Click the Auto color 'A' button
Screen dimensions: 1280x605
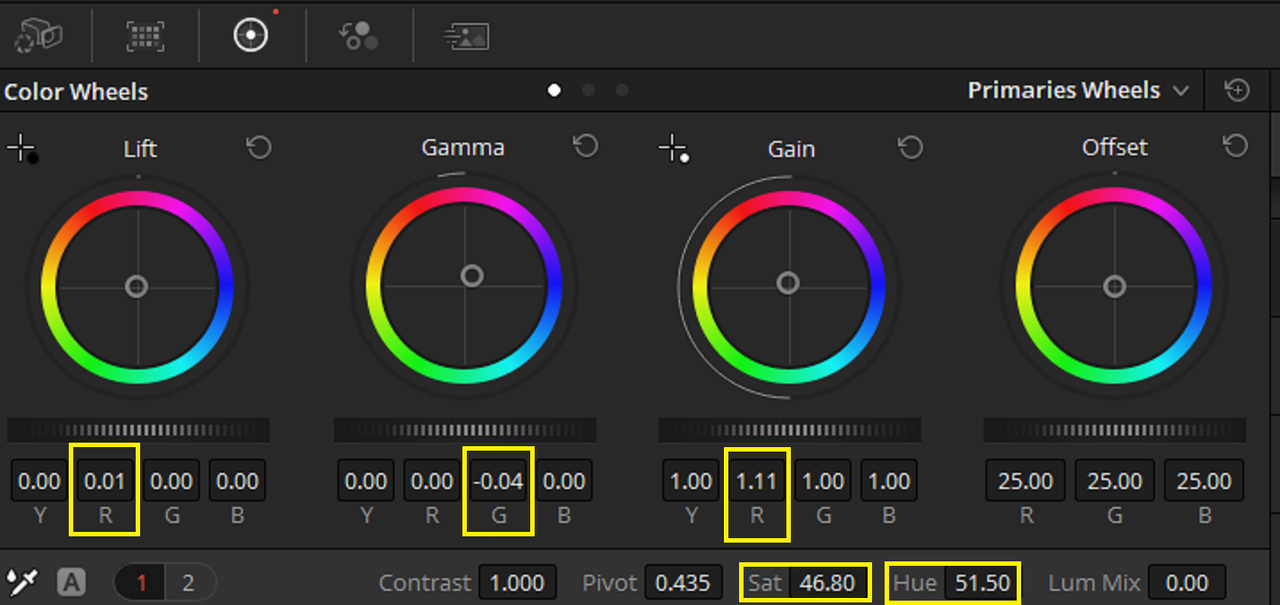[71, 582]
